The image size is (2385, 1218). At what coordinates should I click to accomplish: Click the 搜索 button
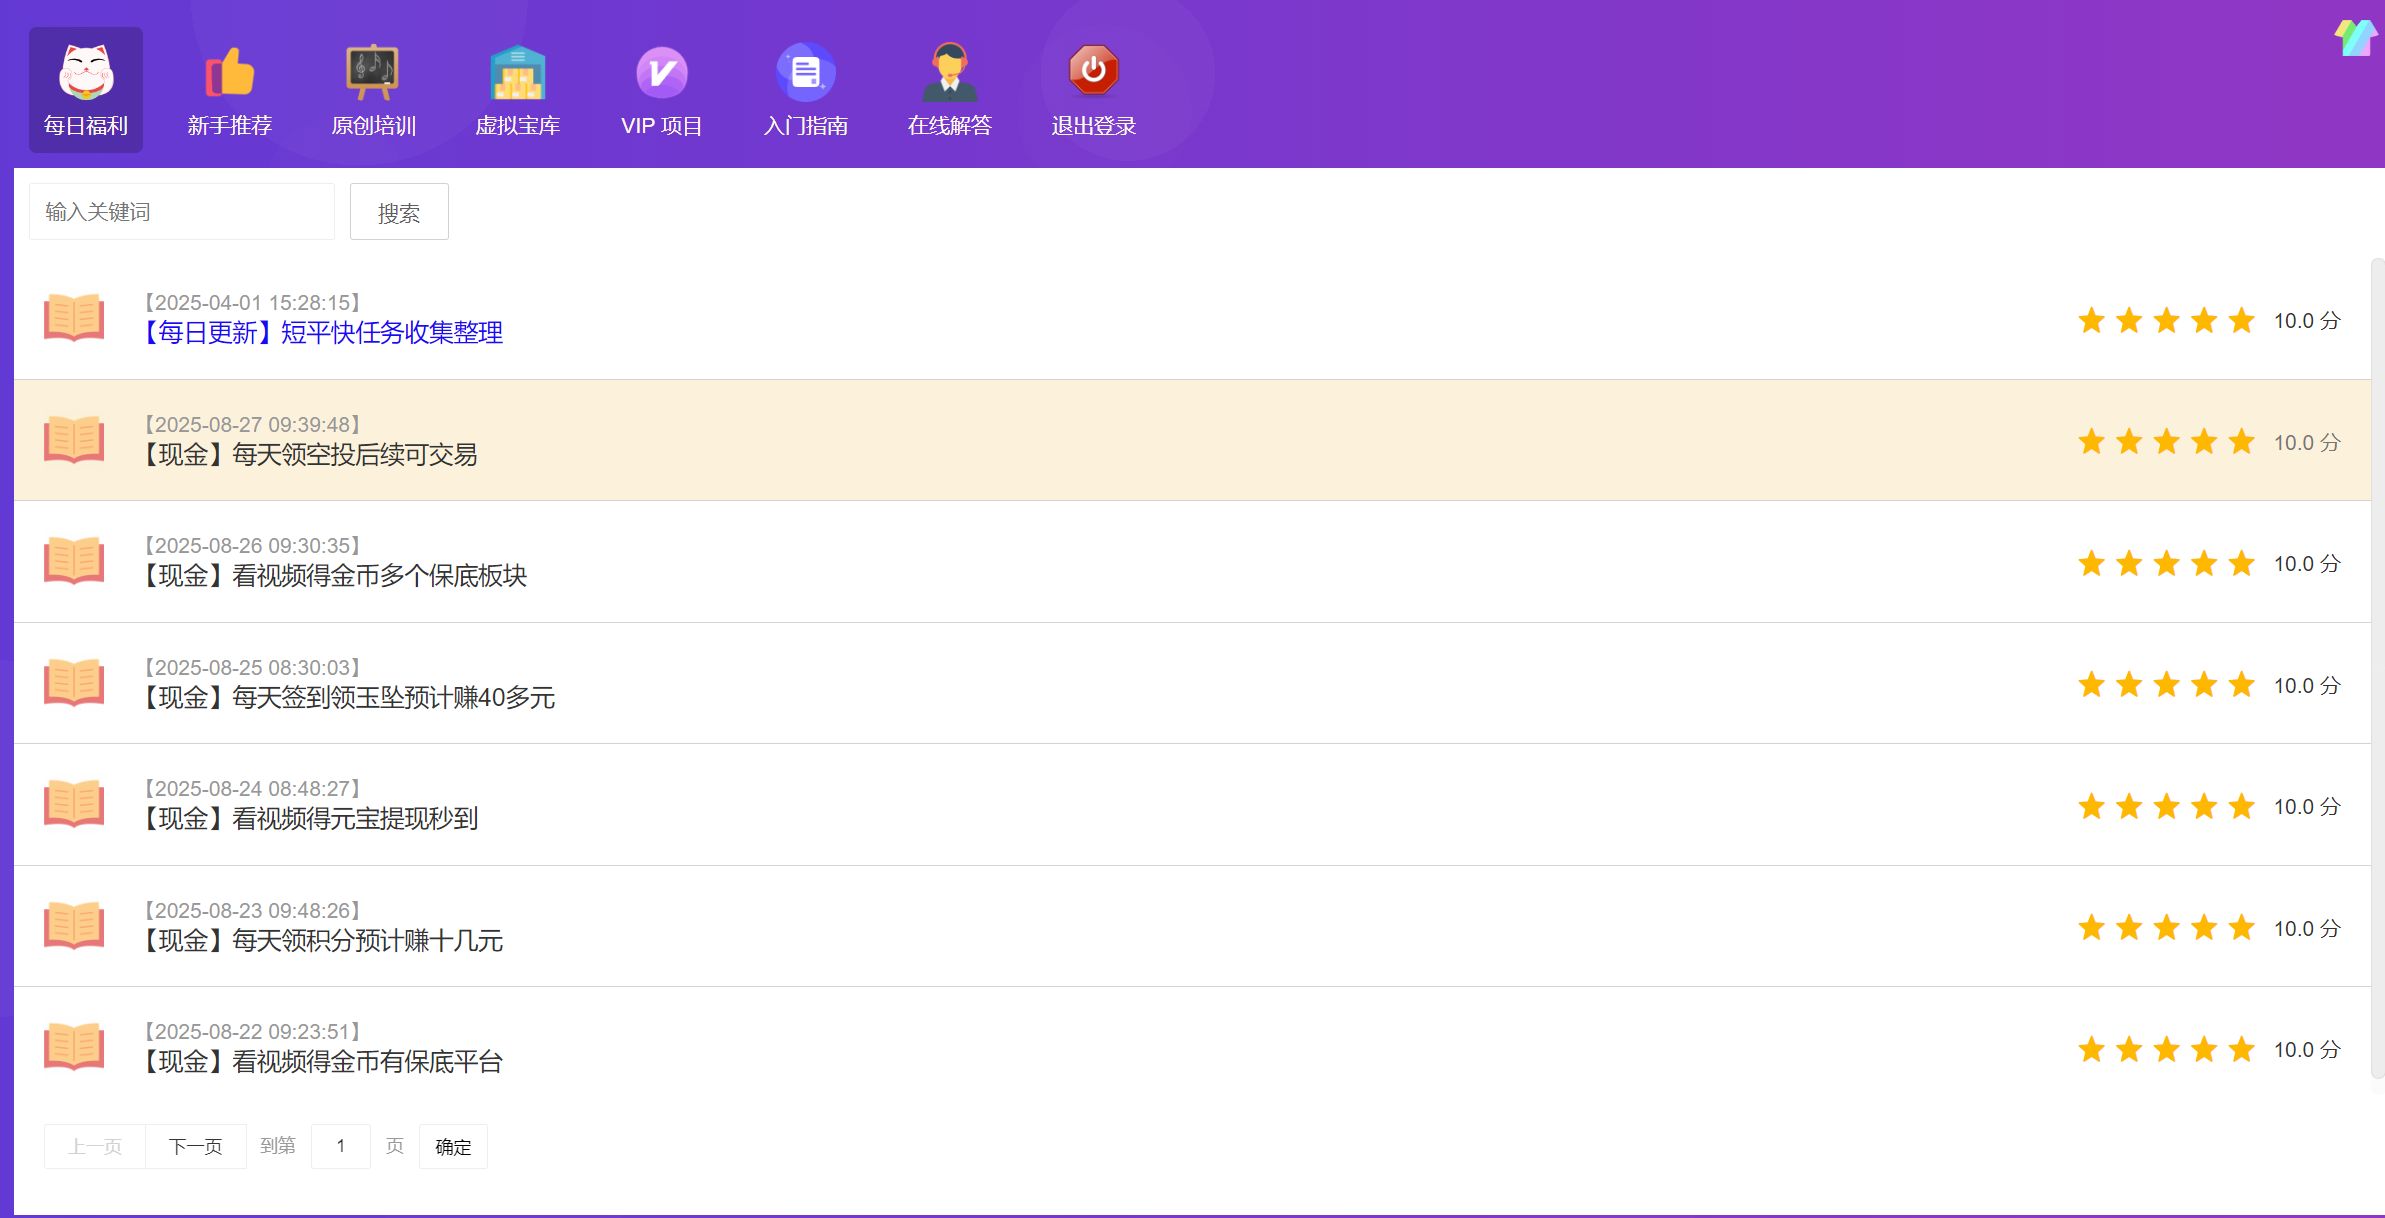(399, 212)
